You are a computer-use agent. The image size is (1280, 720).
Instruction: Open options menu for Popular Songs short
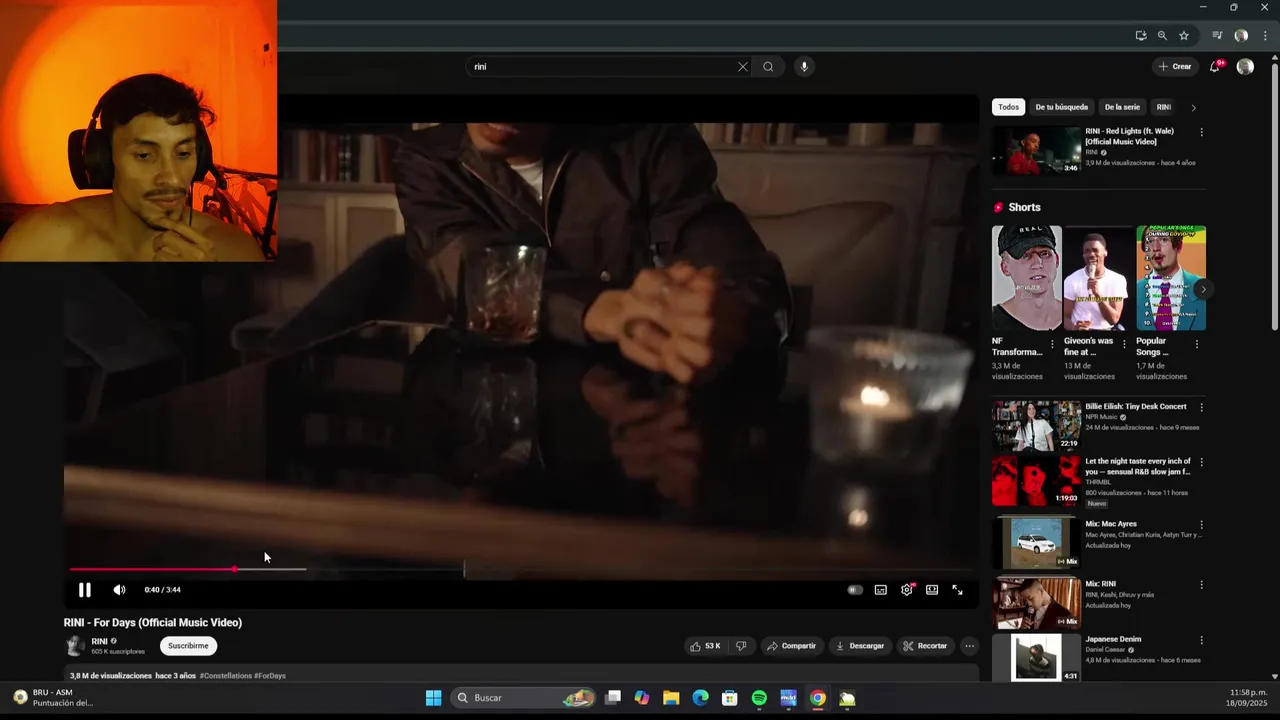(x=1197, y=344)
